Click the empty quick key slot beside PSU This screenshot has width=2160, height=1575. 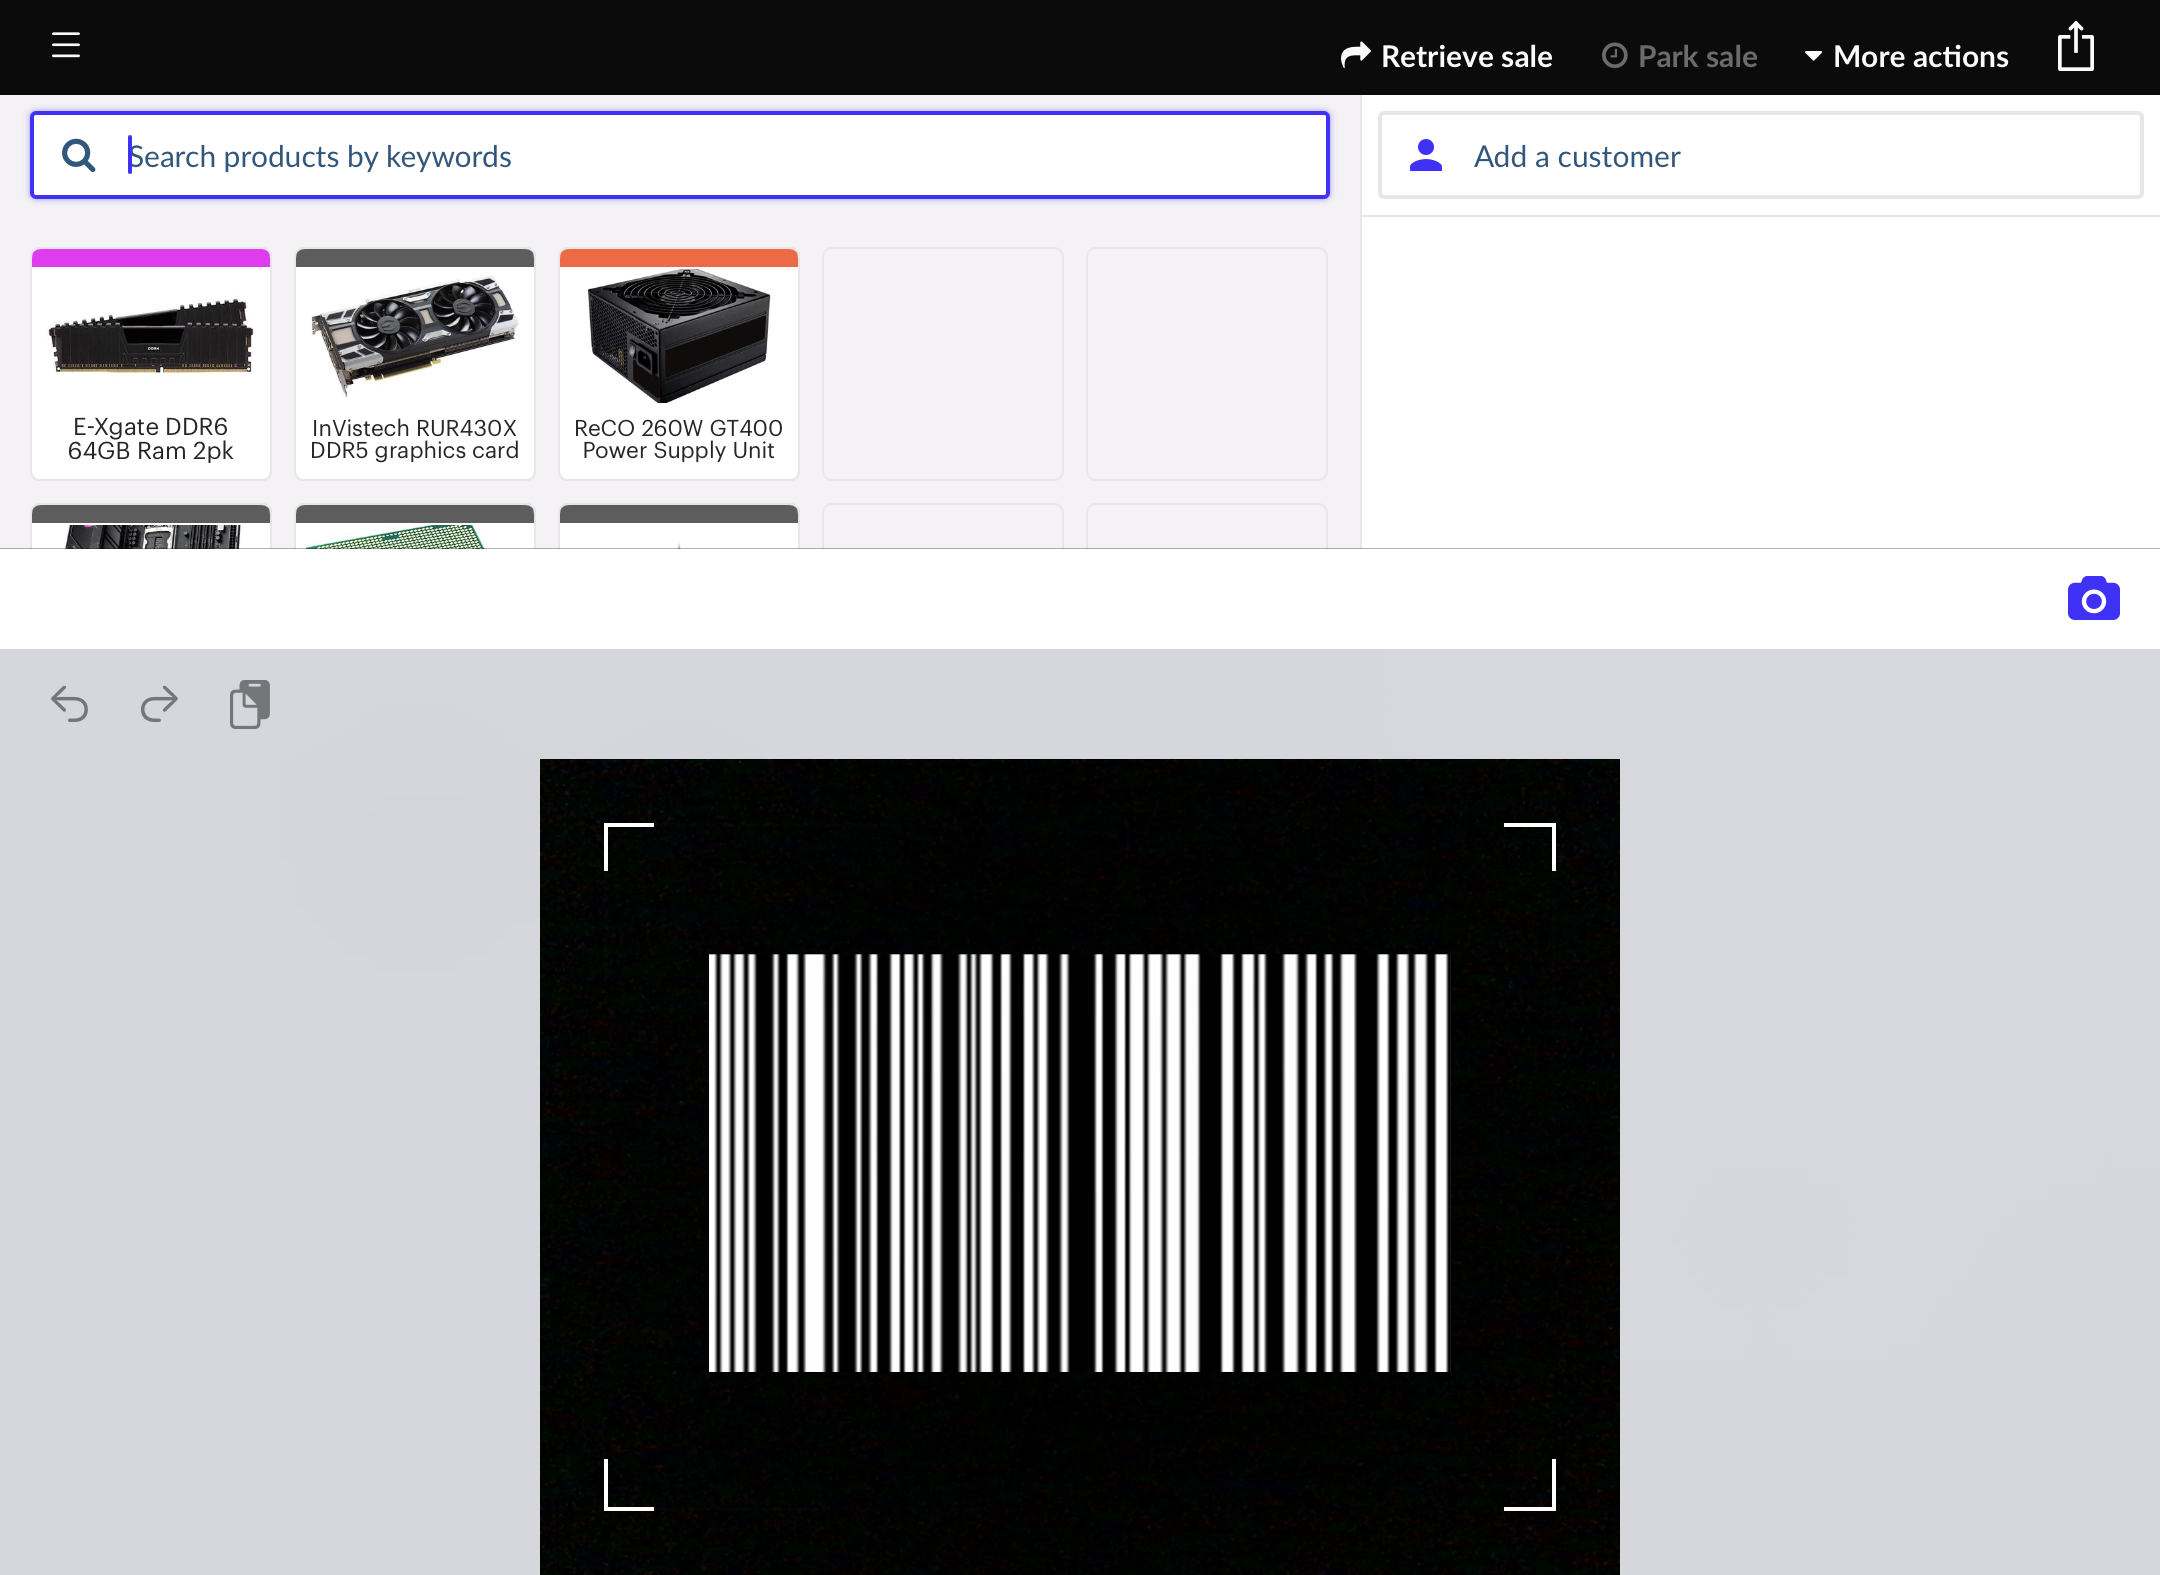pos(943,364)
